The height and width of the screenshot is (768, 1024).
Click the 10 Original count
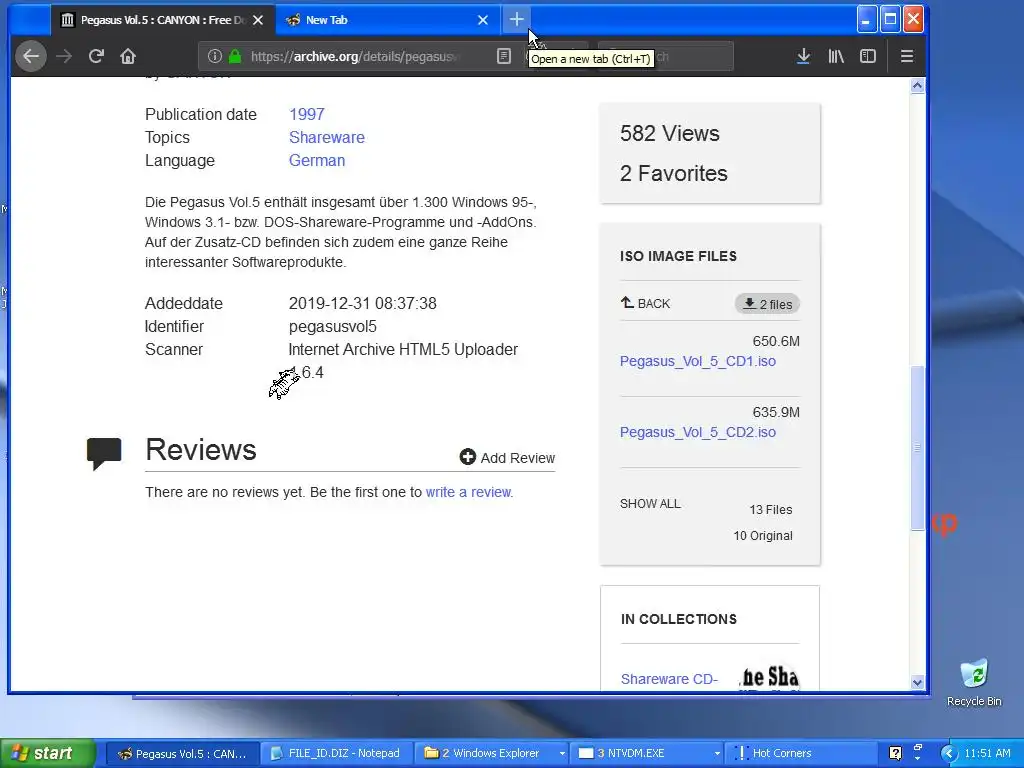click(763, 536)
